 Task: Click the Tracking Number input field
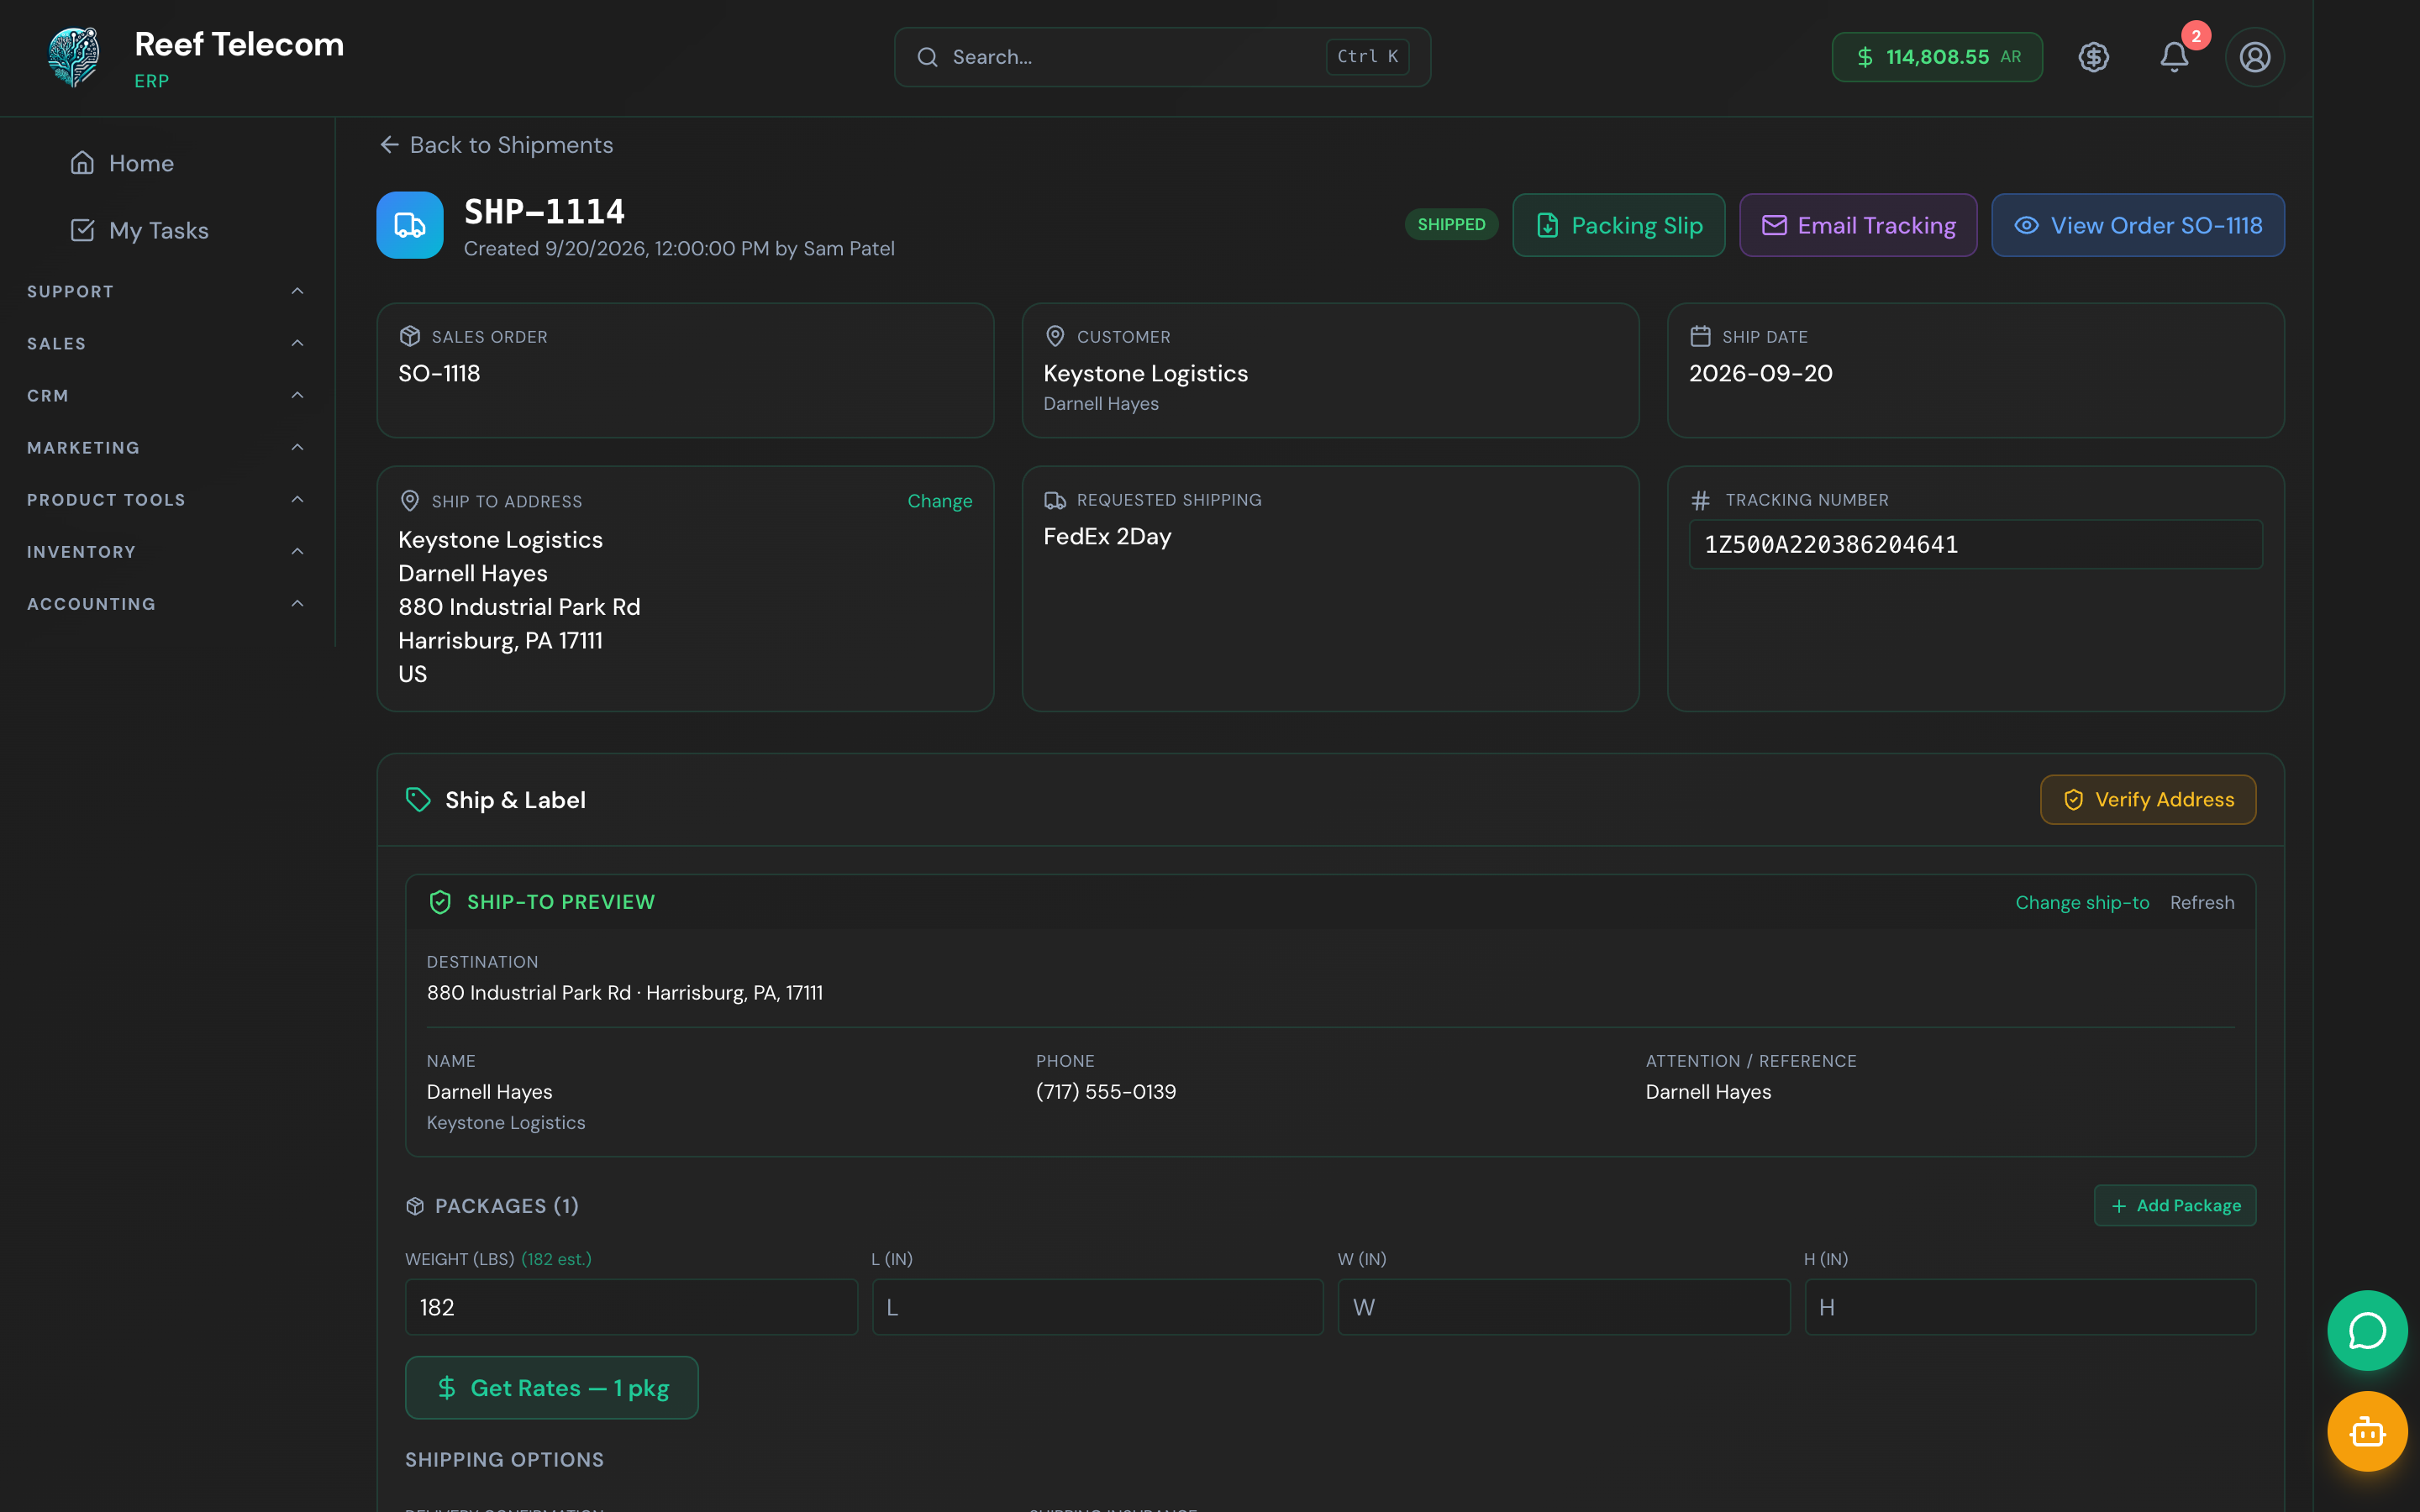coord(1975,544)
